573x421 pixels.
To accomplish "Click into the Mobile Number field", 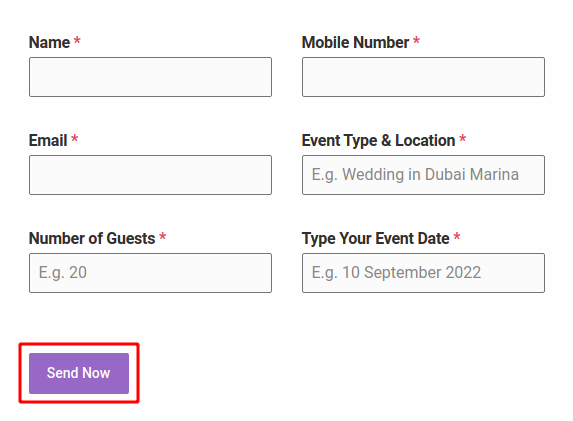I will 423,77.
